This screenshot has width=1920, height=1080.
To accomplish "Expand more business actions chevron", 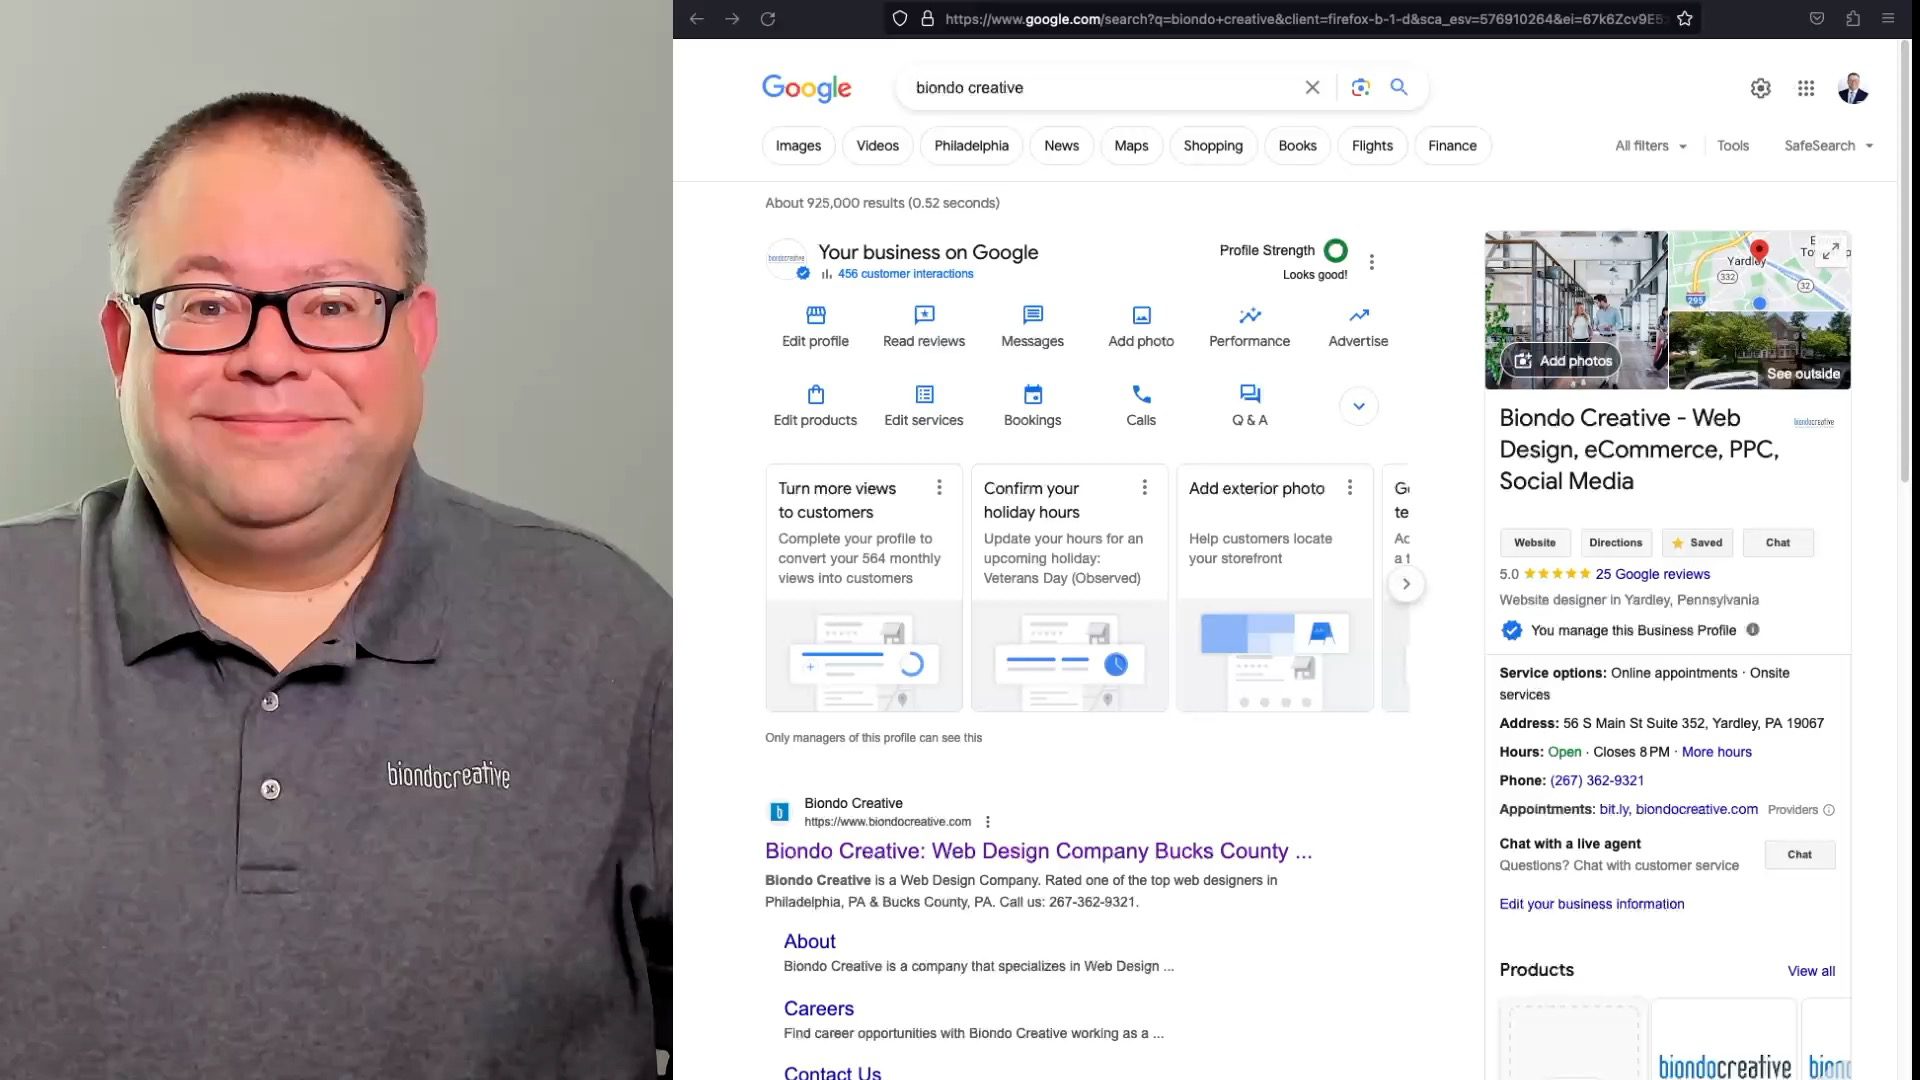I will click(x=1358, y=406).
